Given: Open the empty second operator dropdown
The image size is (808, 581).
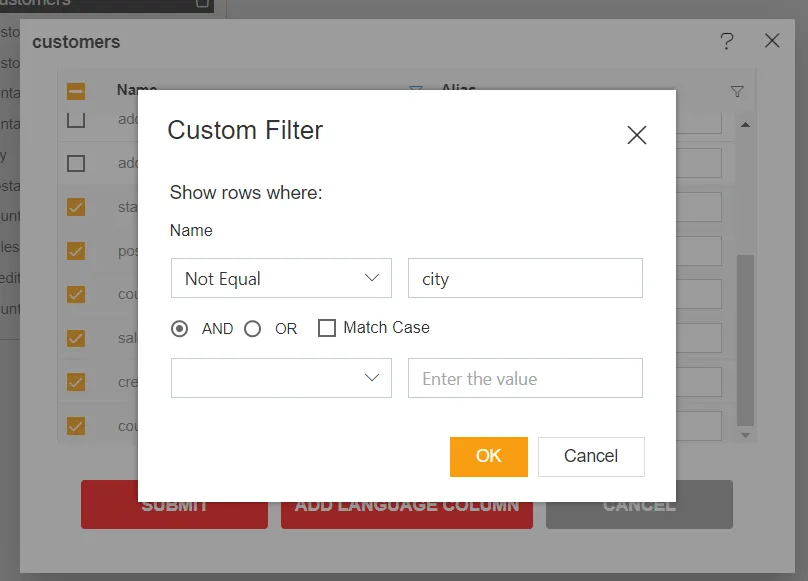Looking at the screenshot, I should pyautogui.click(x=281, y=378).
